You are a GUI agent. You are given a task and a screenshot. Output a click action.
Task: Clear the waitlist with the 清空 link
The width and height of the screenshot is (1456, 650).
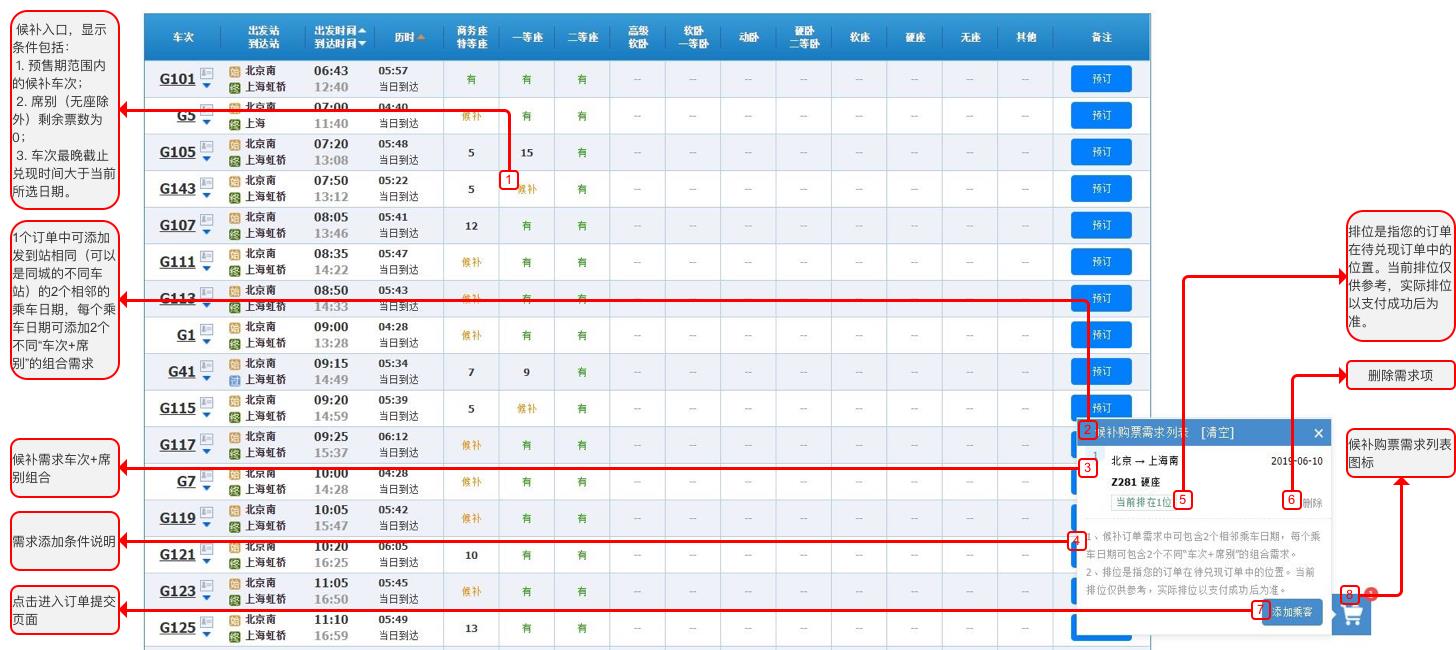[x=1218, y=433]
